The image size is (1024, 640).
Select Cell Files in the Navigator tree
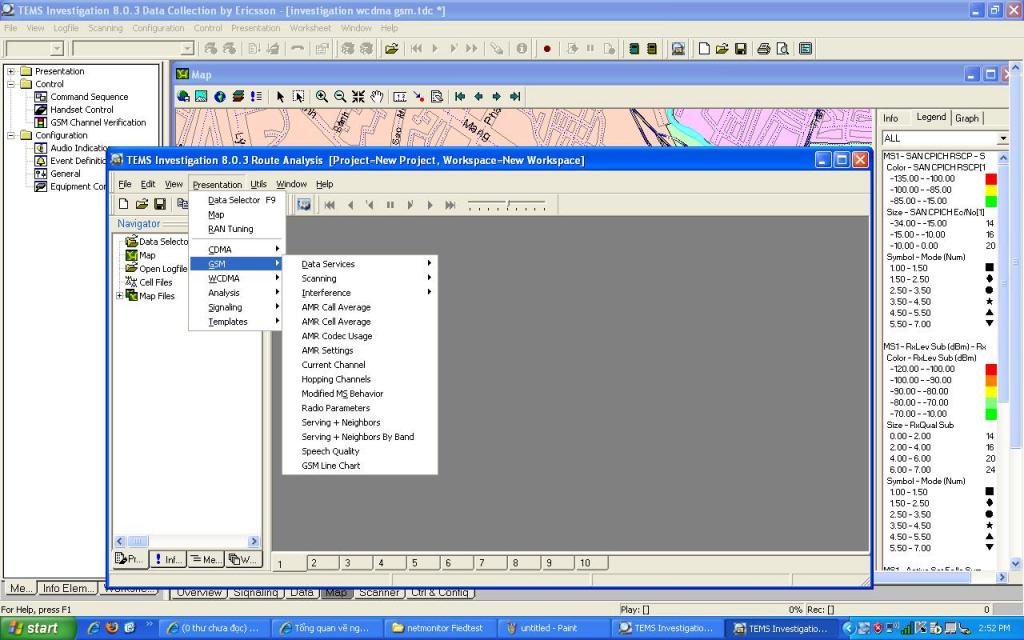point(155,282)
